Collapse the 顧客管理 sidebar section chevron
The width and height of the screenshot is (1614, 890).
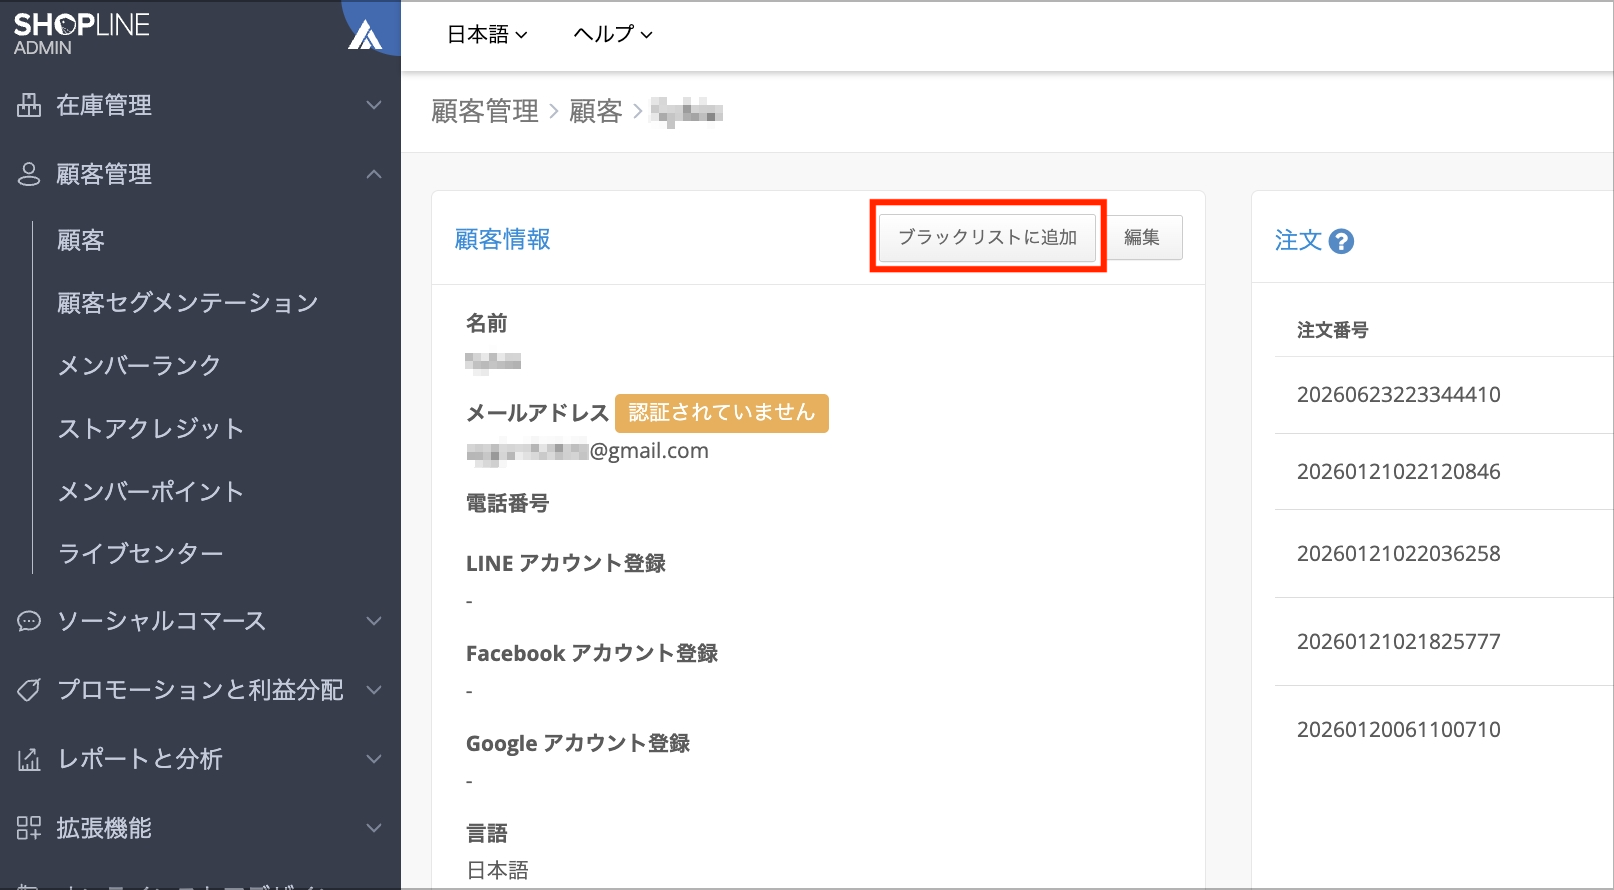pyautogui.click(x=374, y=174)
